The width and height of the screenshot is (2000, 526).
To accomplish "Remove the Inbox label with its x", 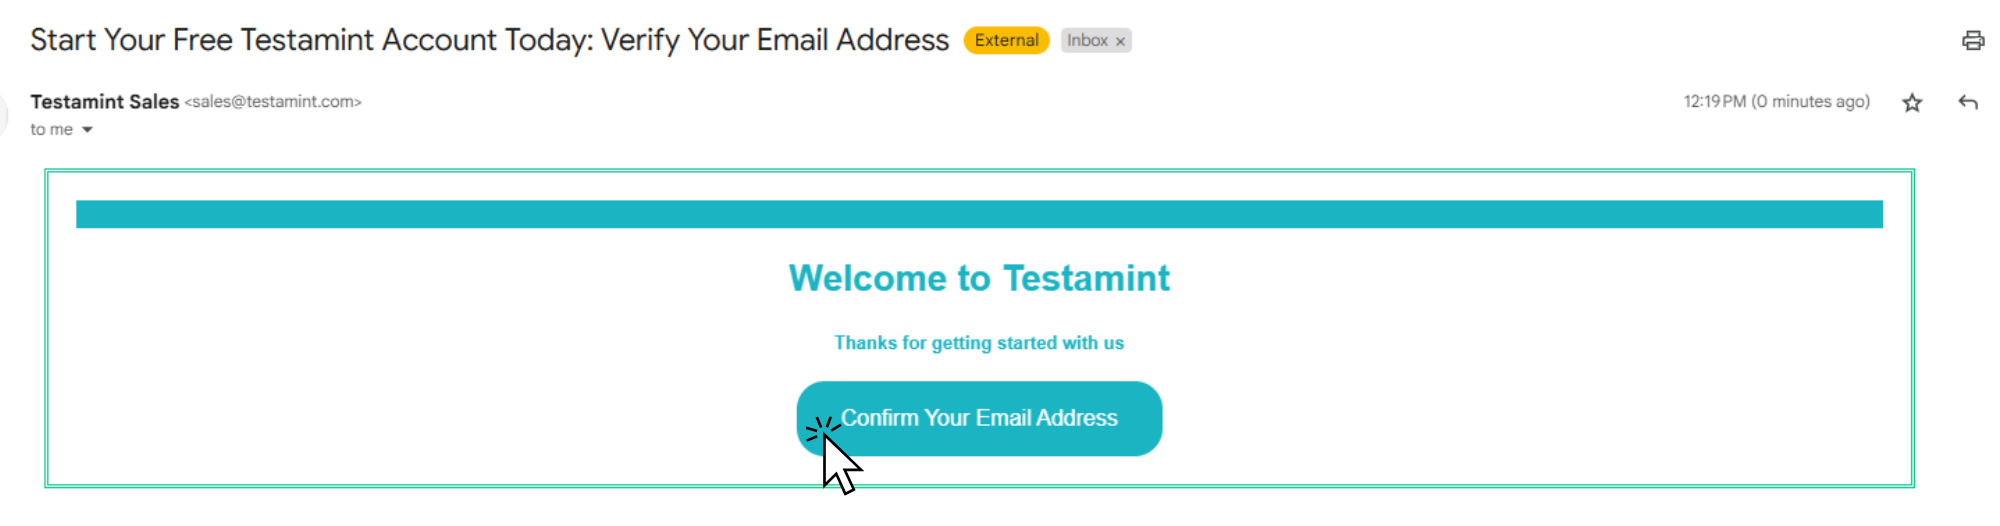I will tap(1121, 42).
